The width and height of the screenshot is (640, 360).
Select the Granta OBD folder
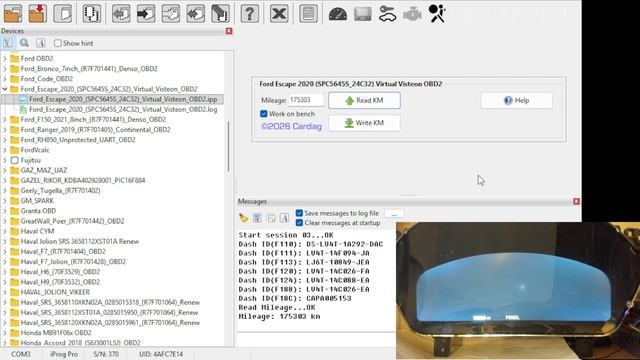38,211
